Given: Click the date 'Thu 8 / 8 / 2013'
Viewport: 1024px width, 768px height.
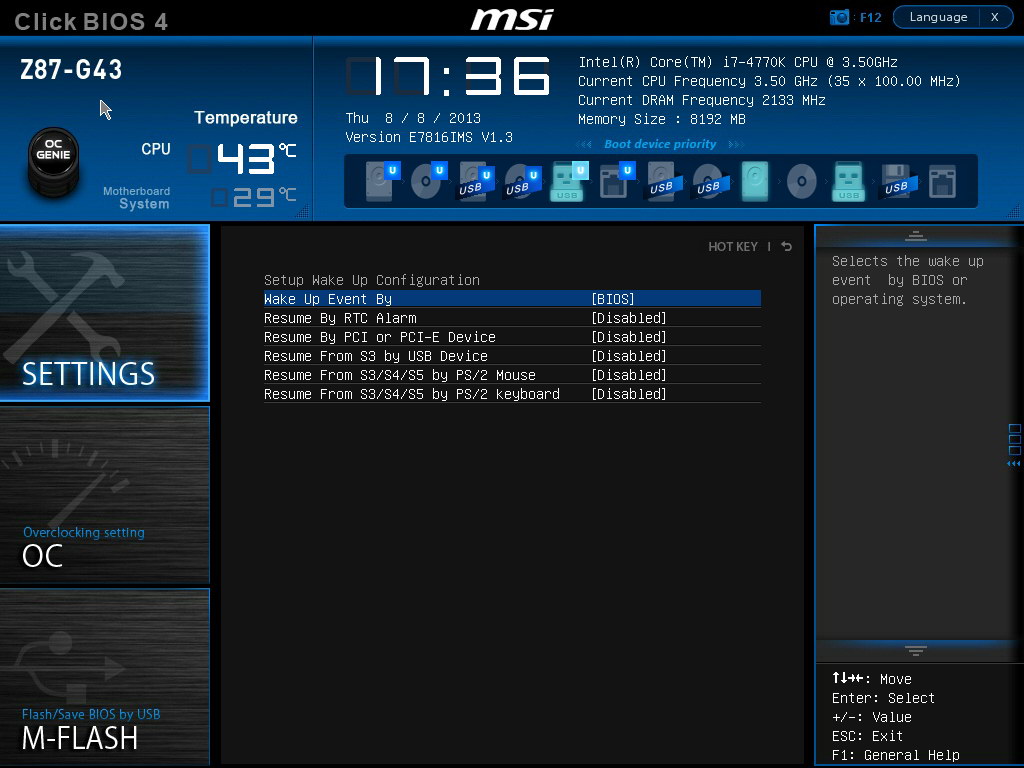Looking at the screenshot, I should (x=413, y=118).
